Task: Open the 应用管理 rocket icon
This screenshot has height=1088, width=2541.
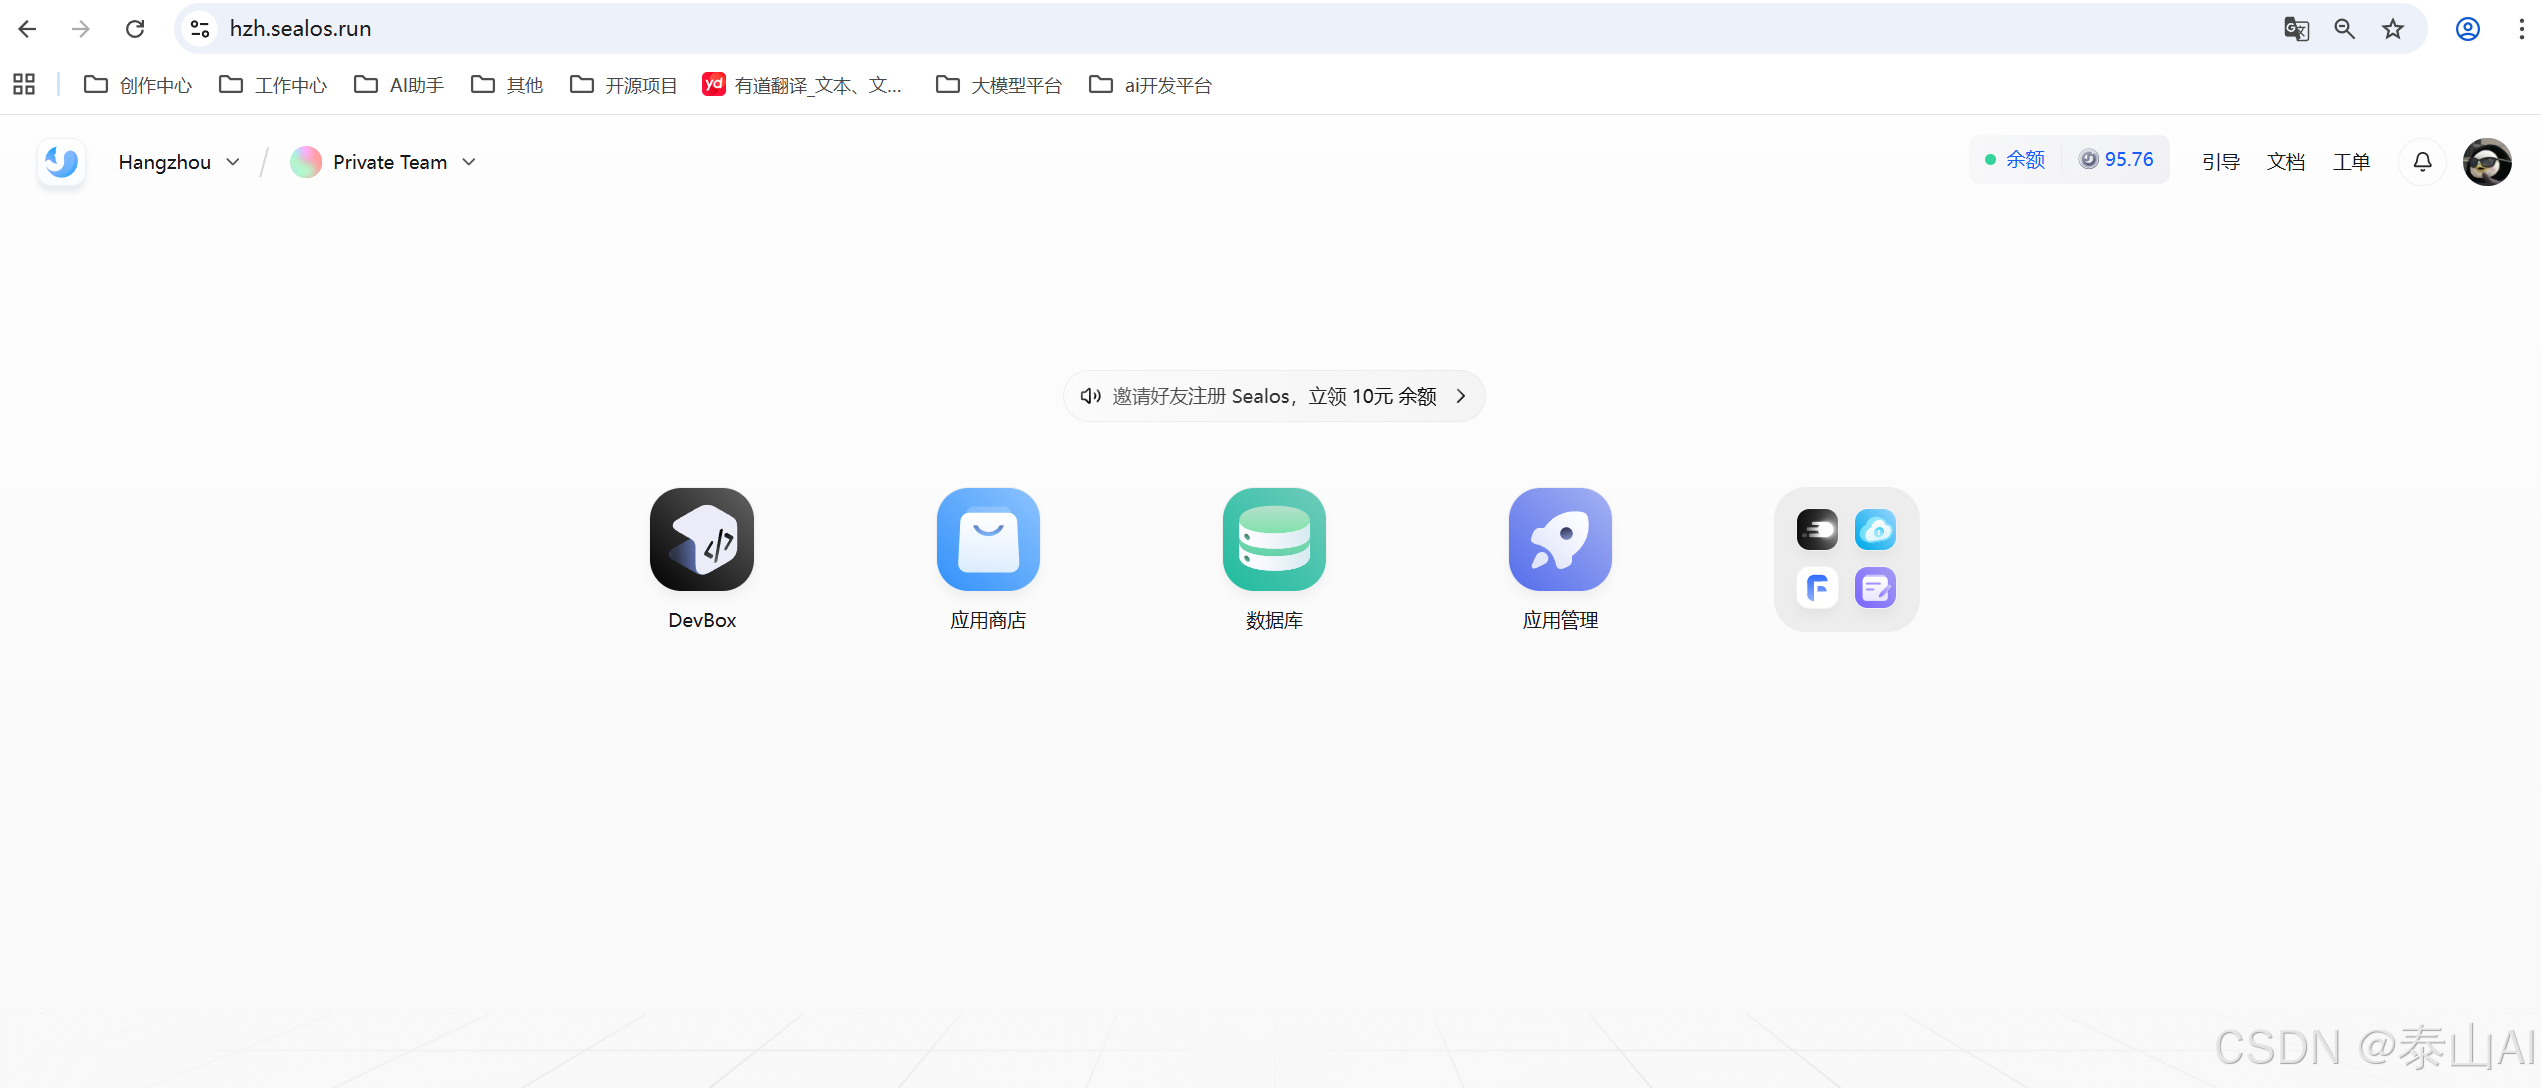Action: tap(1560, 539)
